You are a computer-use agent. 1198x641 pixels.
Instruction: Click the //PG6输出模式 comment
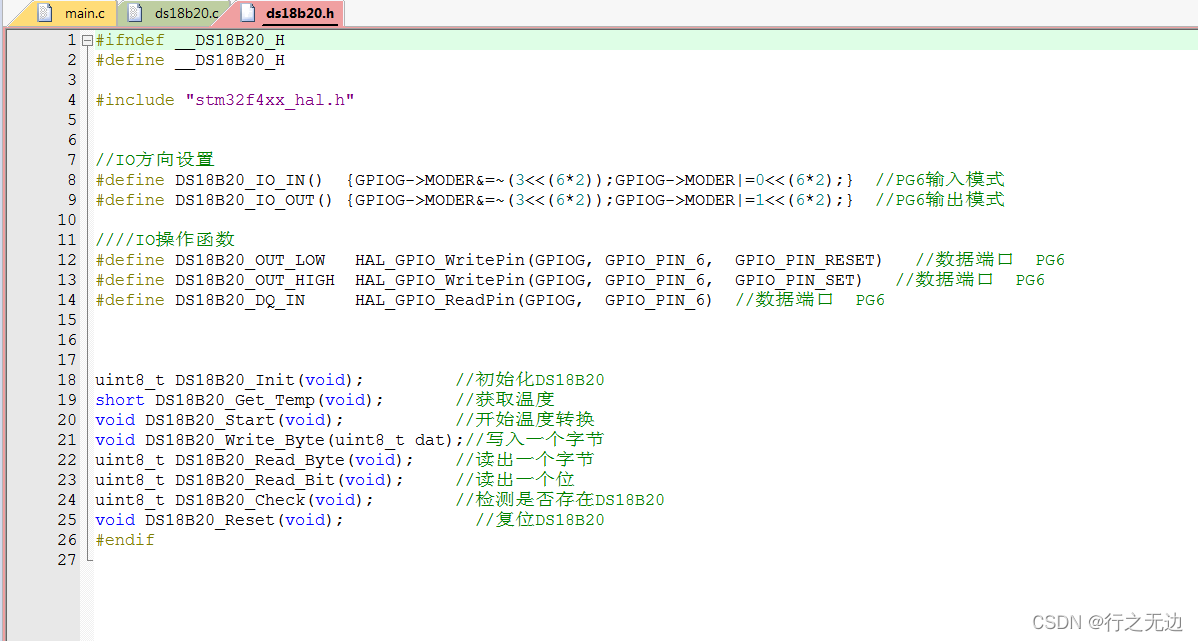[940, 199]
